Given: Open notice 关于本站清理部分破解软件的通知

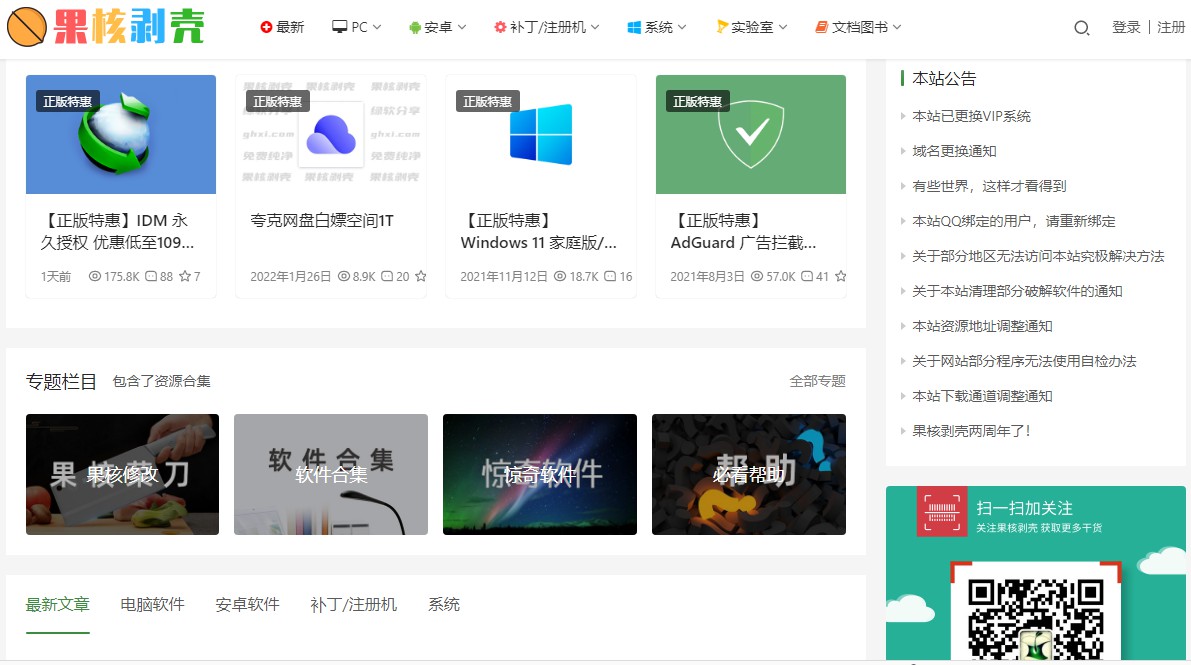Looking at the screenshot, I should coord(1017,291).
